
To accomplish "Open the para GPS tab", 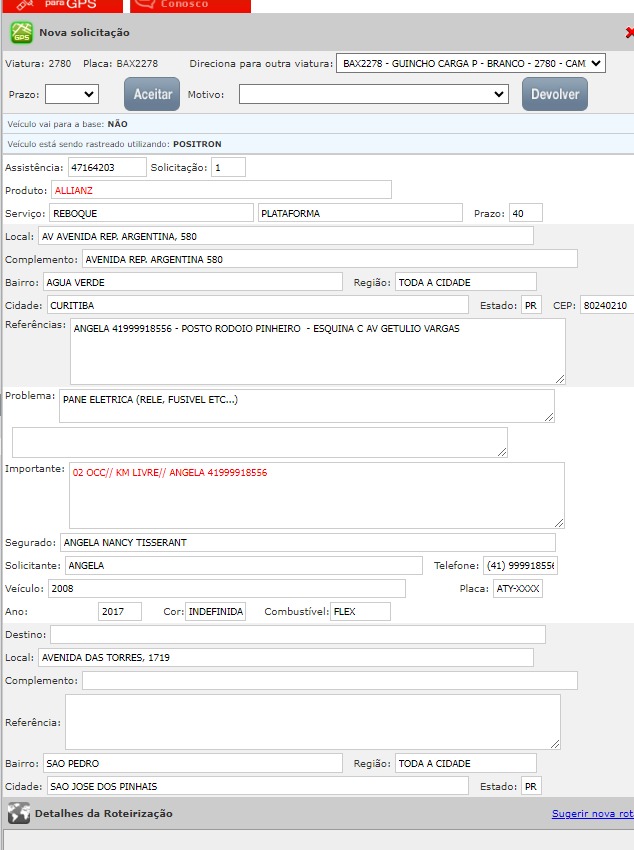I will pyautogui.click(x=62, y=5).
